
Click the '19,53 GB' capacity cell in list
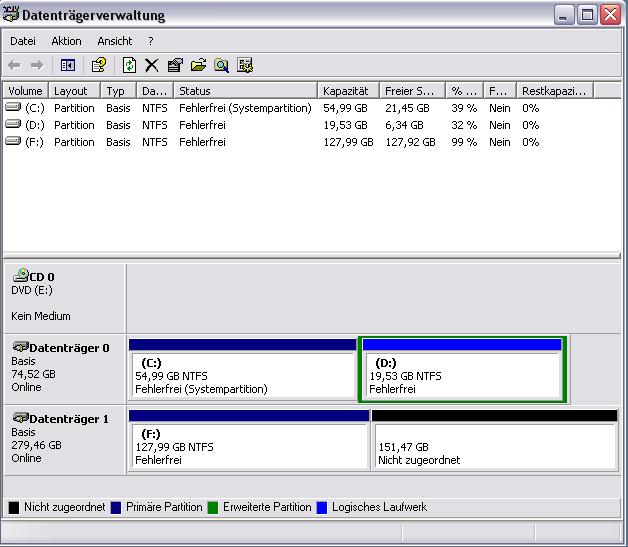point(345,125)
